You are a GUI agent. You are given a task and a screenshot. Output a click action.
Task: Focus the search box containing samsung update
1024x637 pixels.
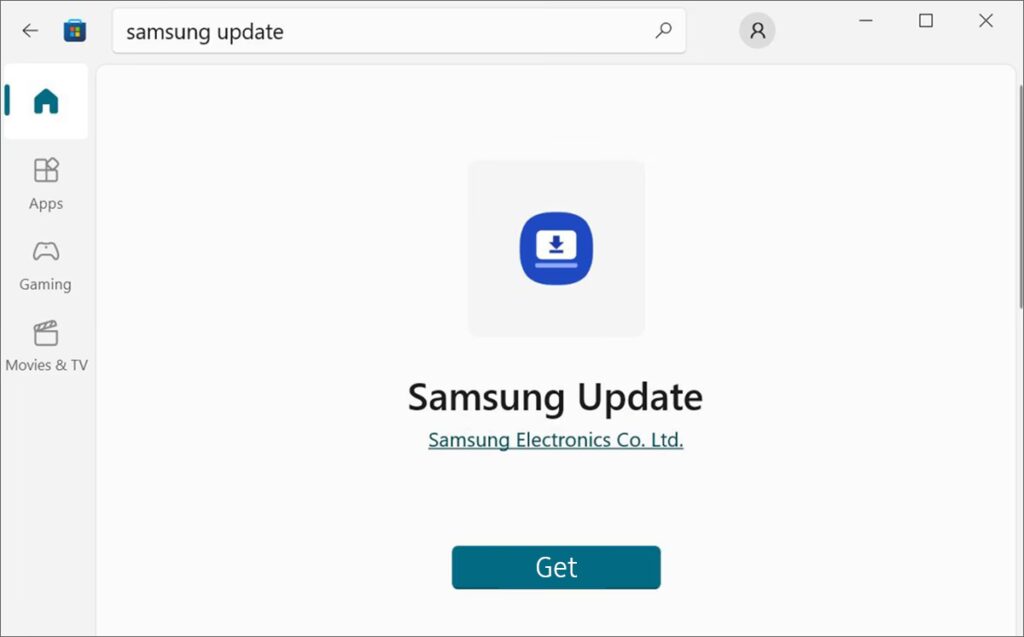[x=399, y=31]
